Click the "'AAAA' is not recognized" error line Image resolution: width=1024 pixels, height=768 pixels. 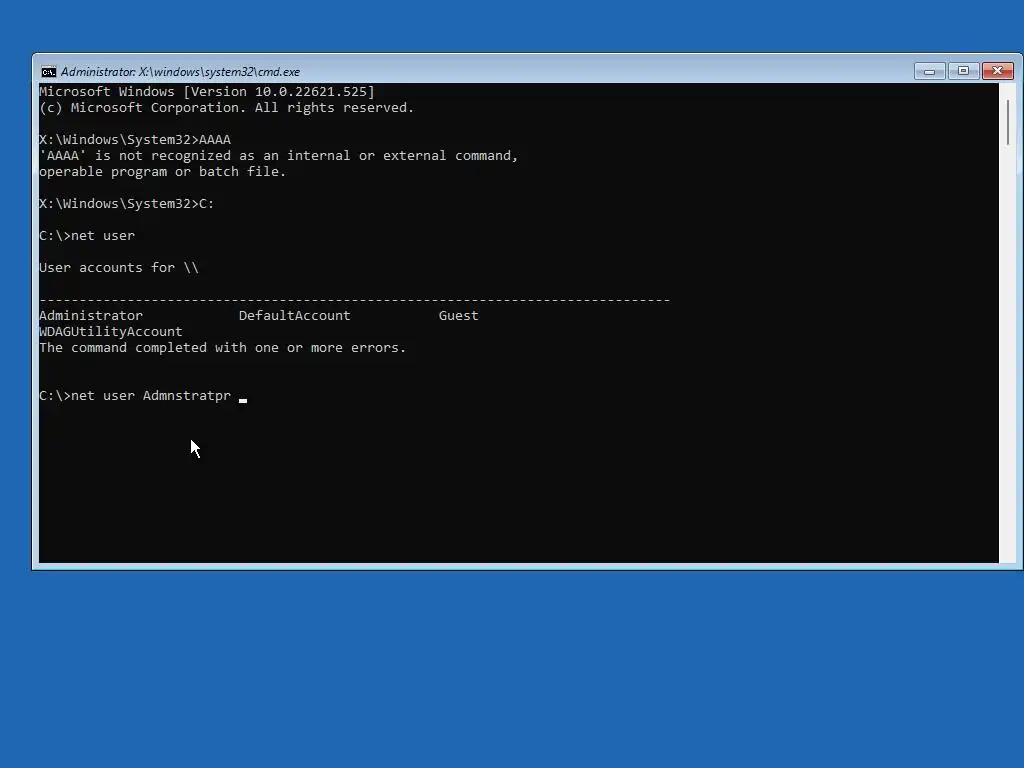pyautogui.click(x=279, y=155)
